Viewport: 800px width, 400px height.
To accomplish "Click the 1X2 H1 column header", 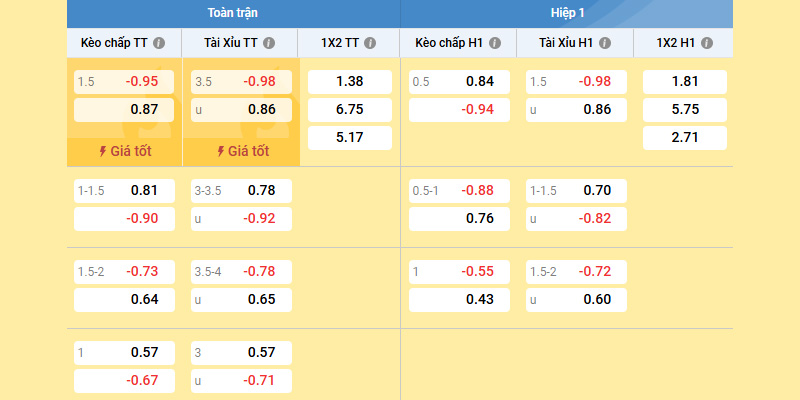I will coord(684,43).
